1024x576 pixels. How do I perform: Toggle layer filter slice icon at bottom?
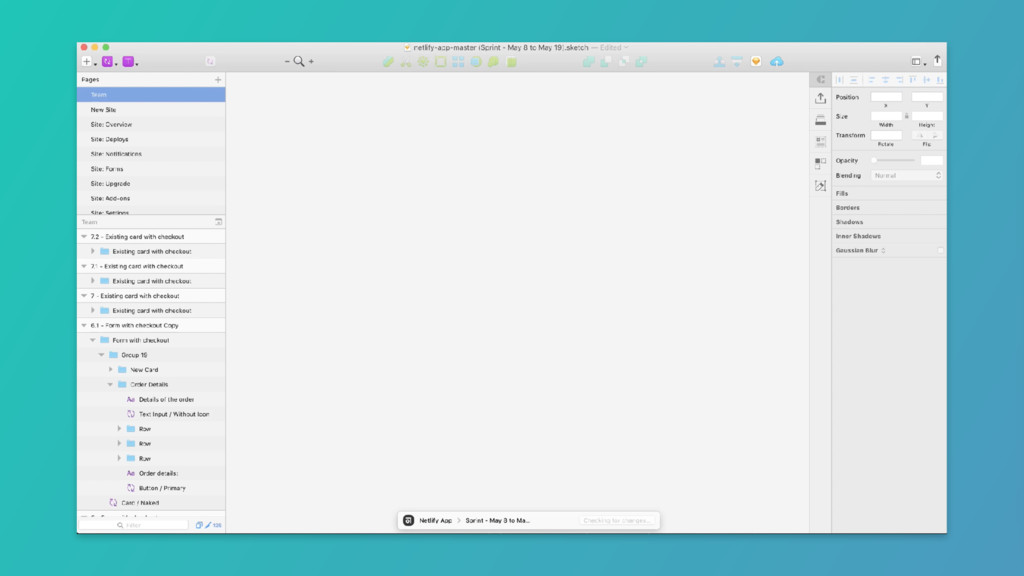click(x=208, y=525)
